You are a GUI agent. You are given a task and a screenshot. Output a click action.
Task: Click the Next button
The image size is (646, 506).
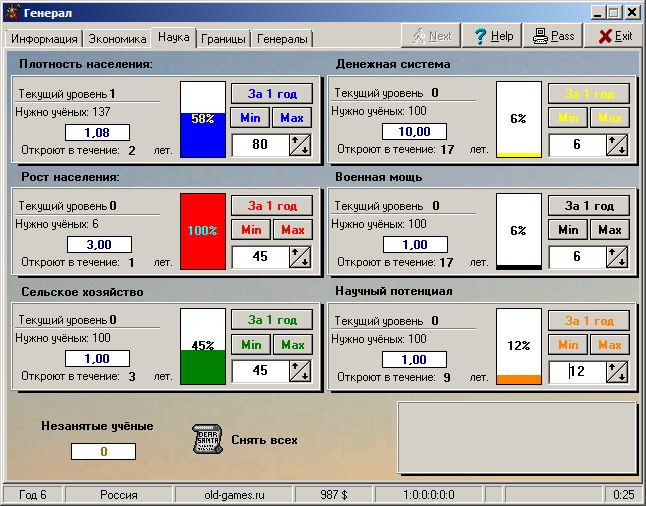tap(431, 36)
